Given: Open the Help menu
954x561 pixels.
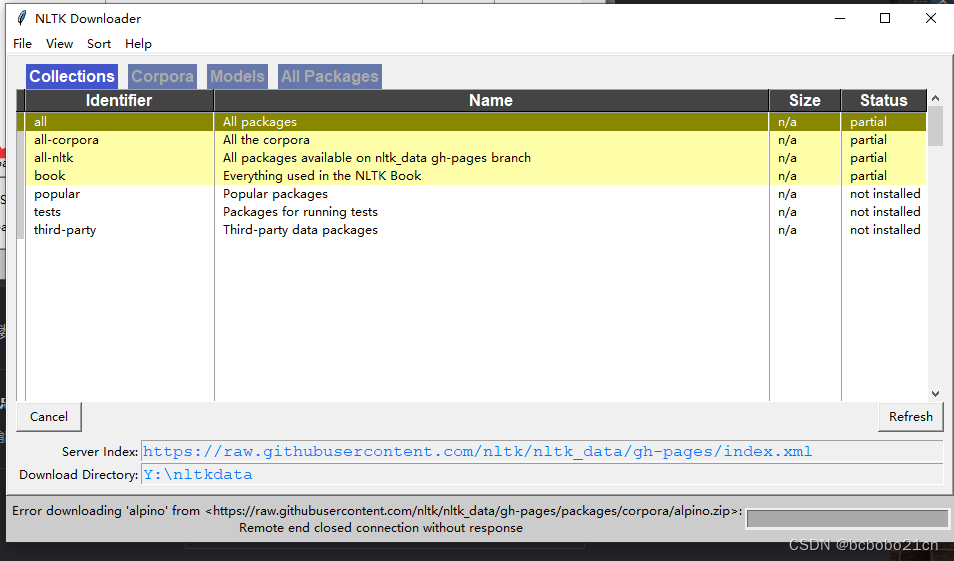Looking at the screenshot, I should 138,44.
